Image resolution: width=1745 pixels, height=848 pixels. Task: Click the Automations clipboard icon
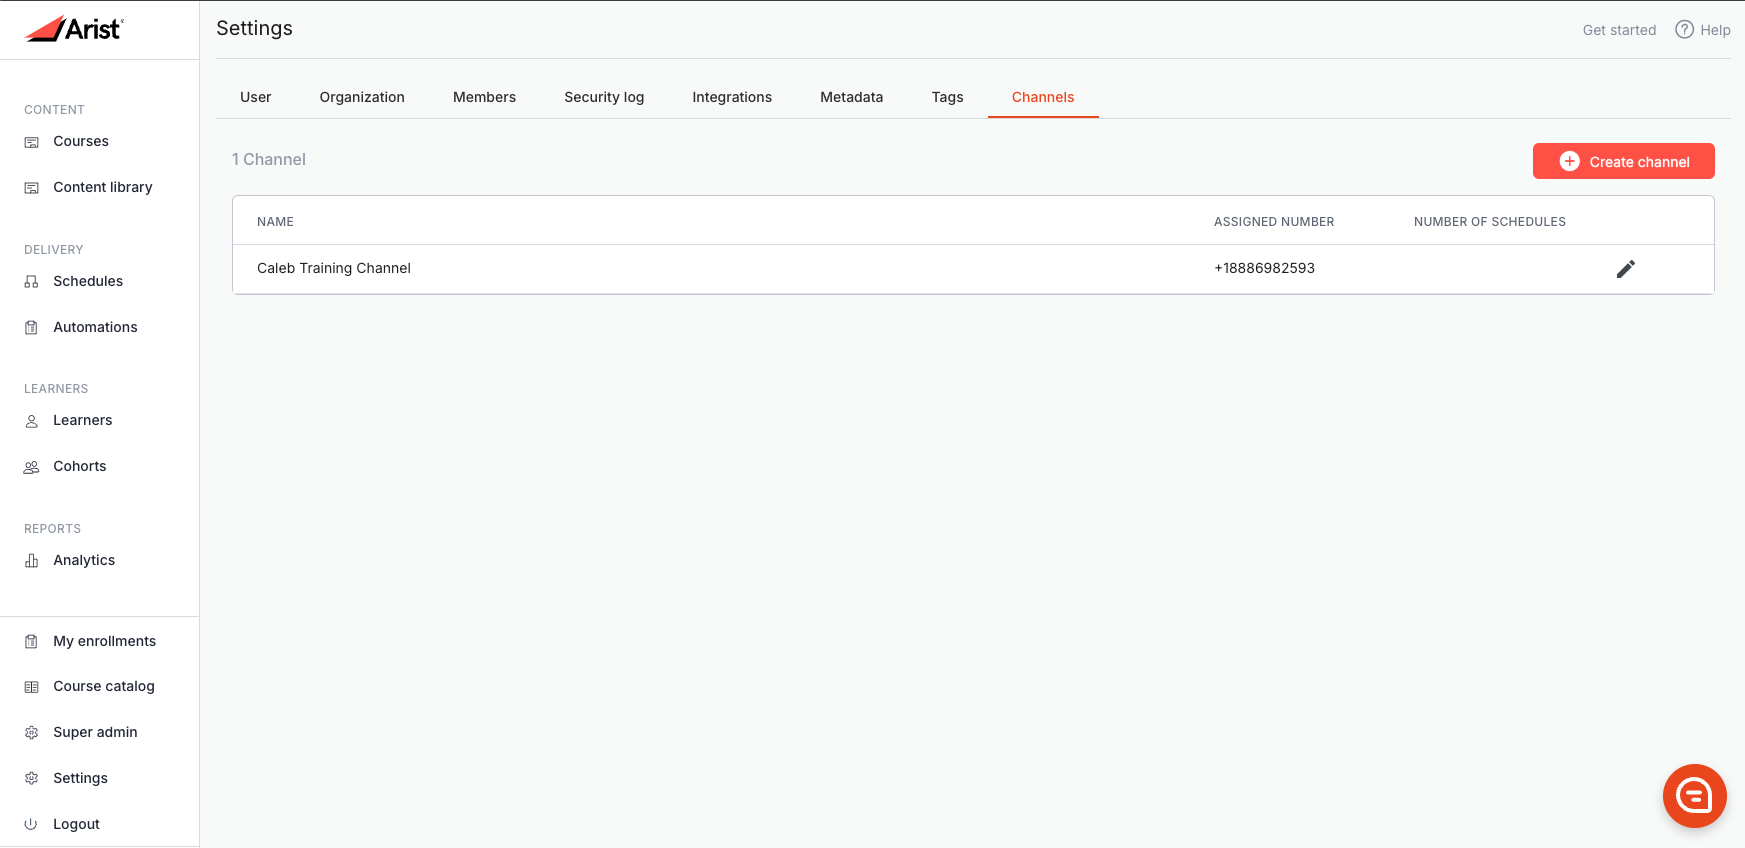coord(32,328)
